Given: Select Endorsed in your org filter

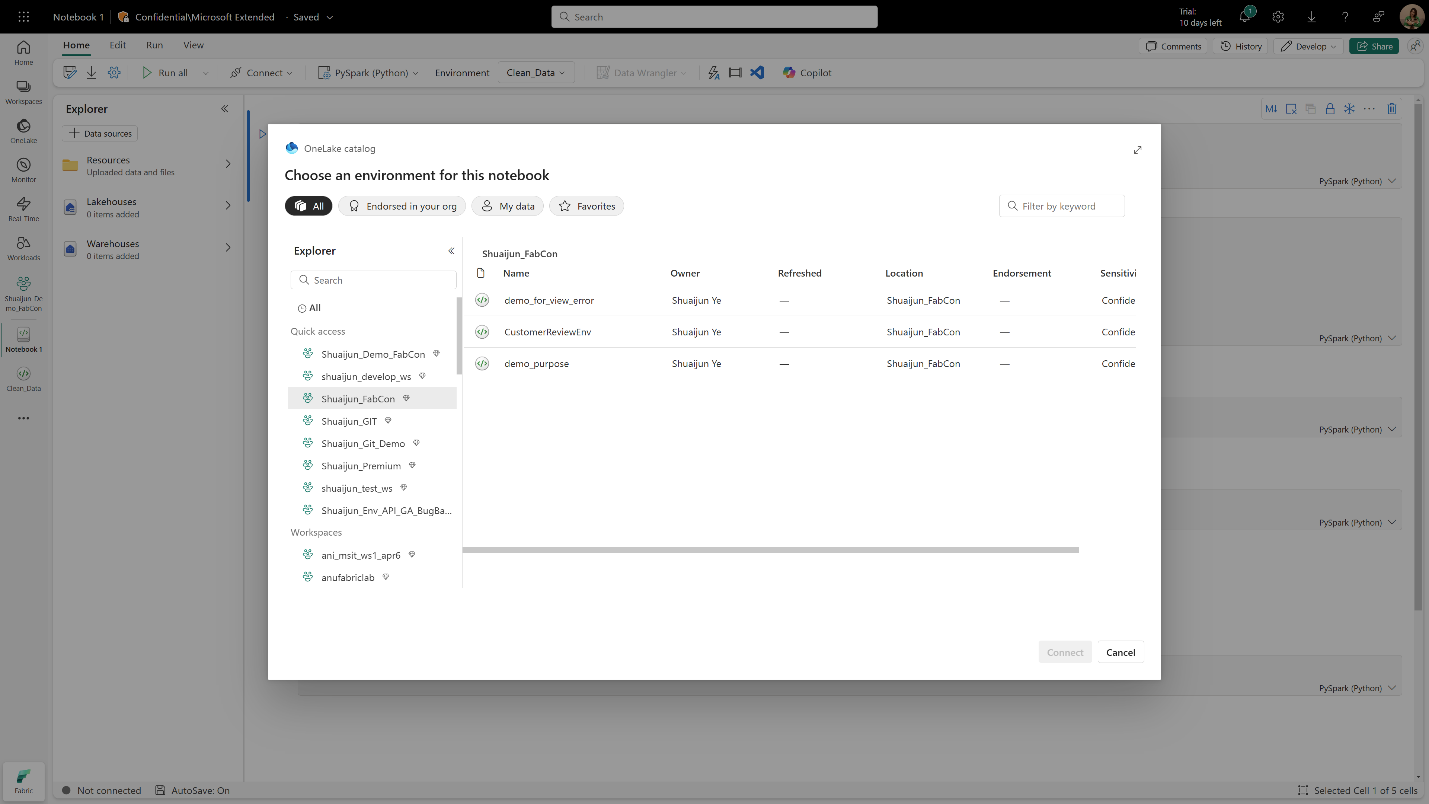Looking at the screenshot, I should 402,206.
